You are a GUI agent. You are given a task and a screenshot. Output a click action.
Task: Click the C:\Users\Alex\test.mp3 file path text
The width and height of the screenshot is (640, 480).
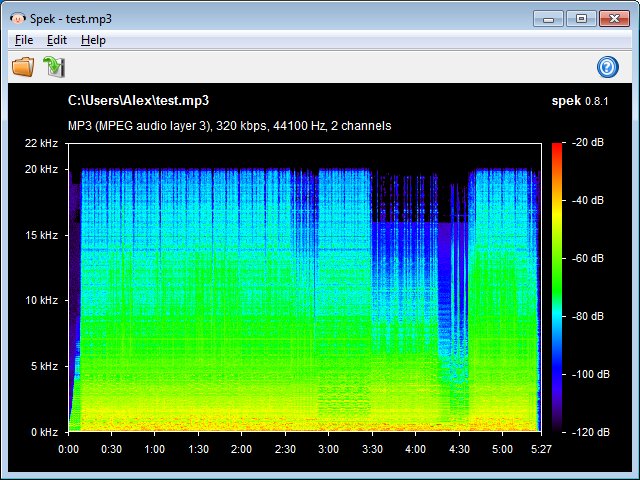click(x=138, y=101)
